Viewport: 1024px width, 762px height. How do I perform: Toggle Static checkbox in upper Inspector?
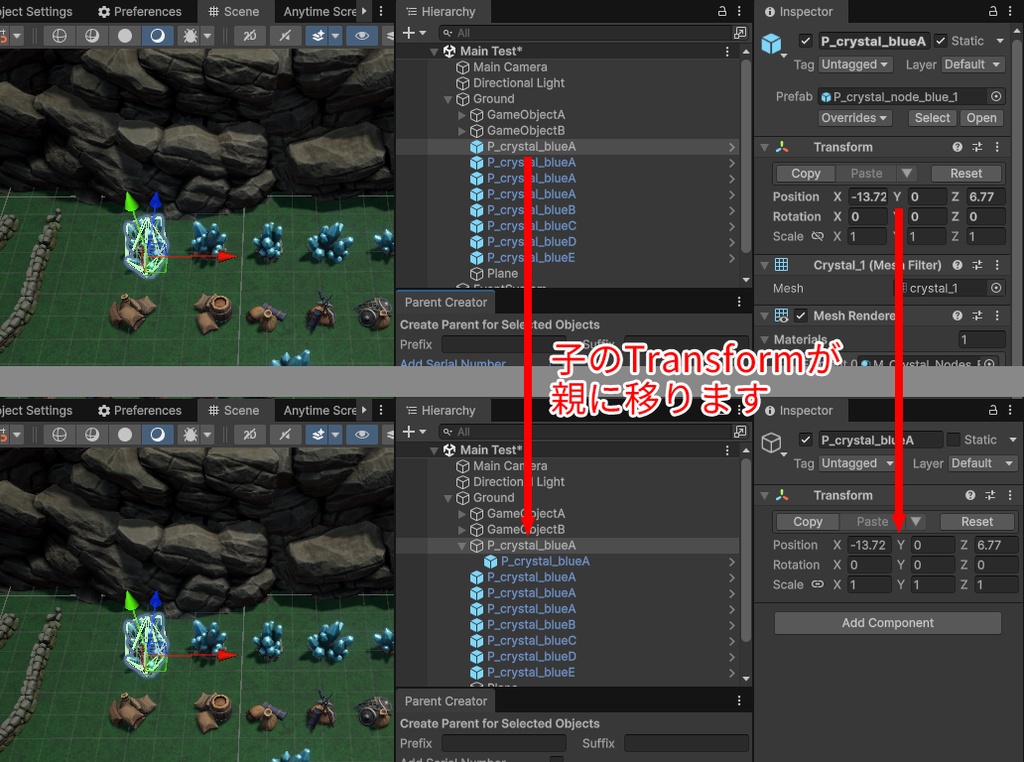[x=940, y=41]
